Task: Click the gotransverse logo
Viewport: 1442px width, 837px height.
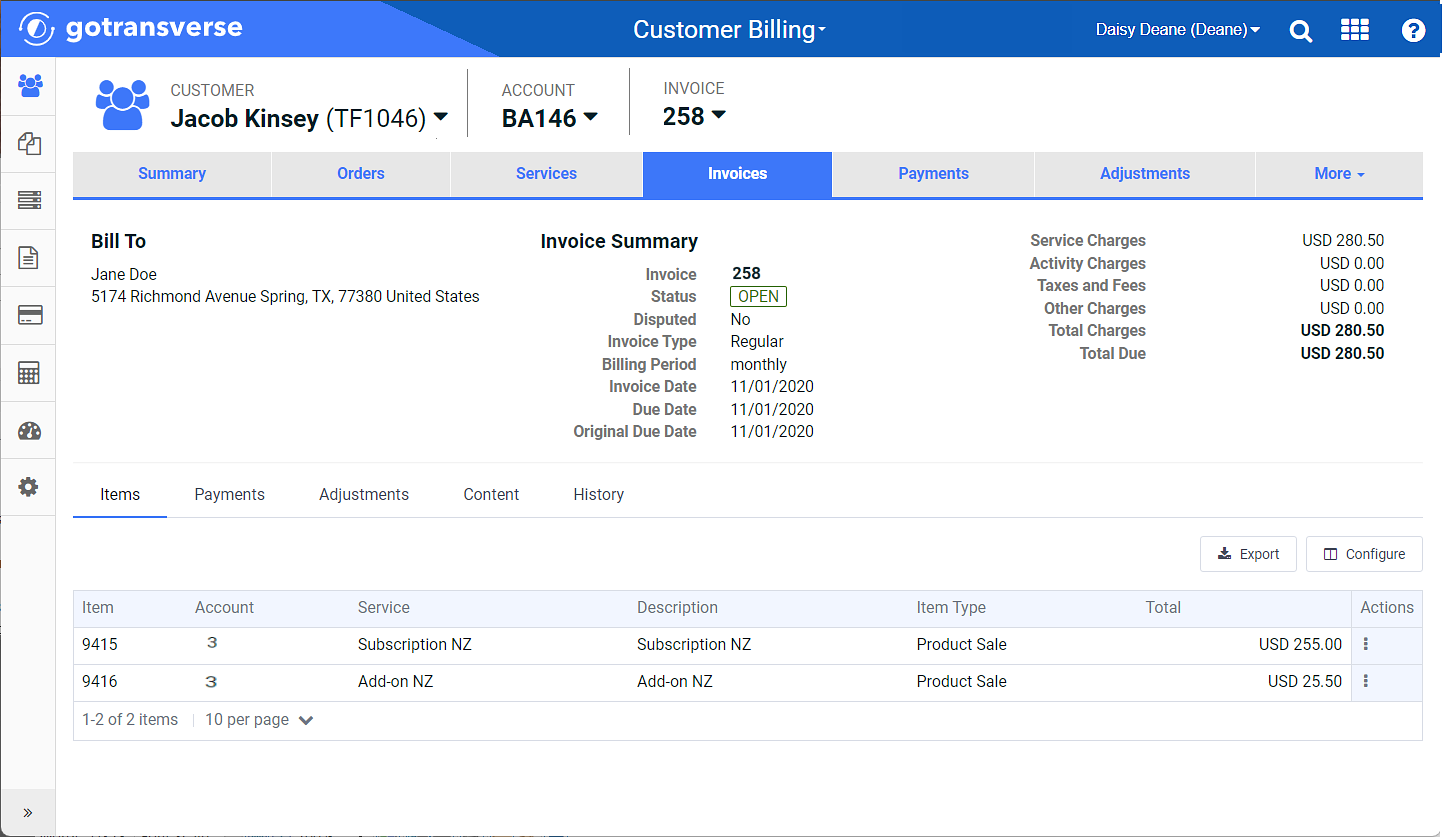Action: point(130,28)
